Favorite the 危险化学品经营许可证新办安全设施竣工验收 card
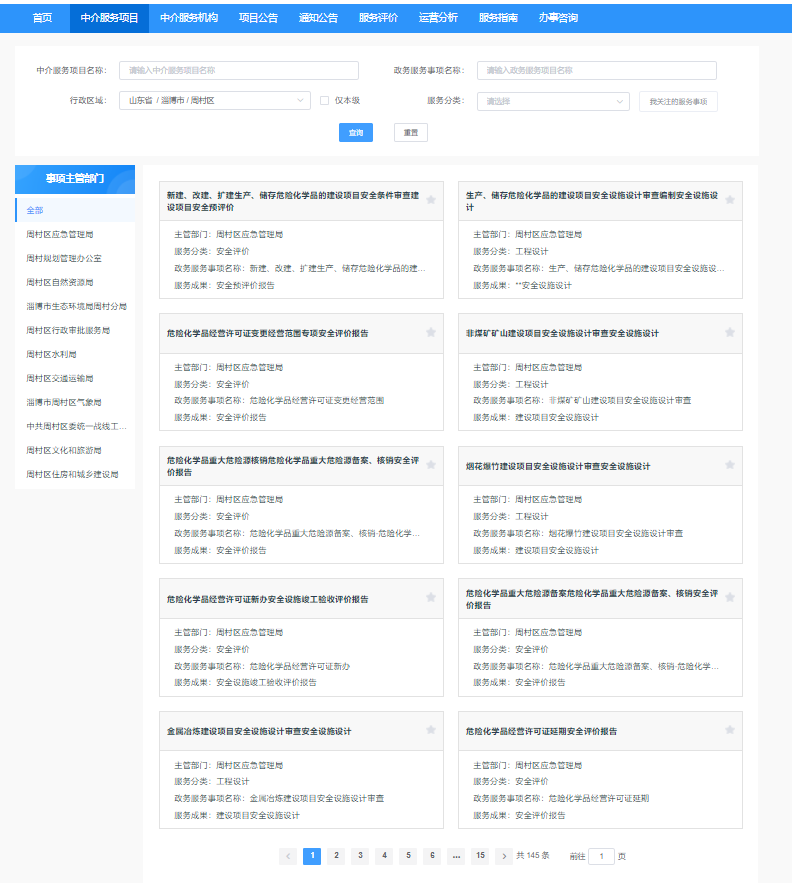 (x=431, y=598)
